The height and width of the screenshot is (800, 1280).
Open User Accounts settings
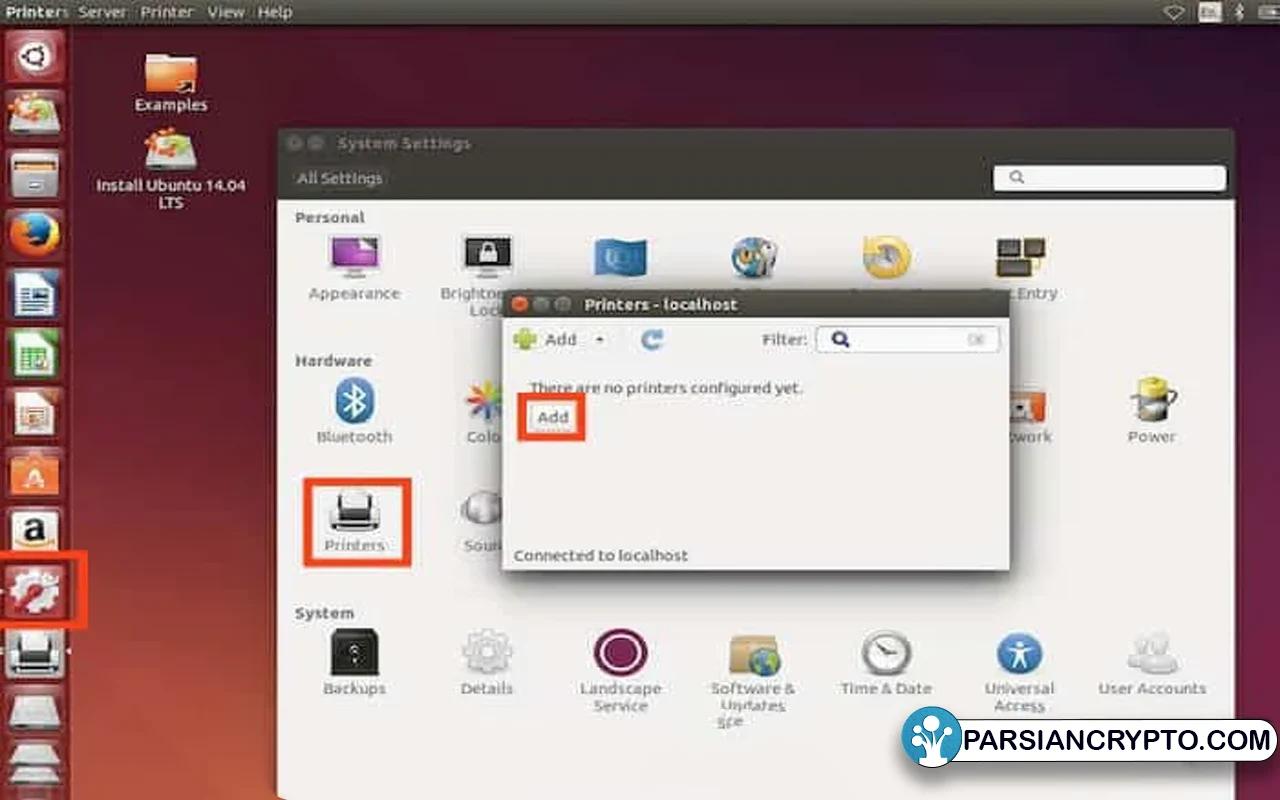[x=1152, y=662]
